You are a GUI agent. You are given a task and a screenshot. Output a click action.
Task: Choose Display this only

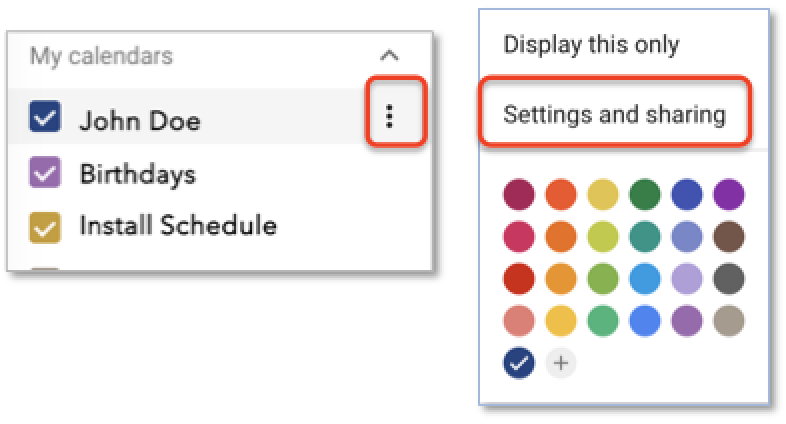(x=592, y=45)
